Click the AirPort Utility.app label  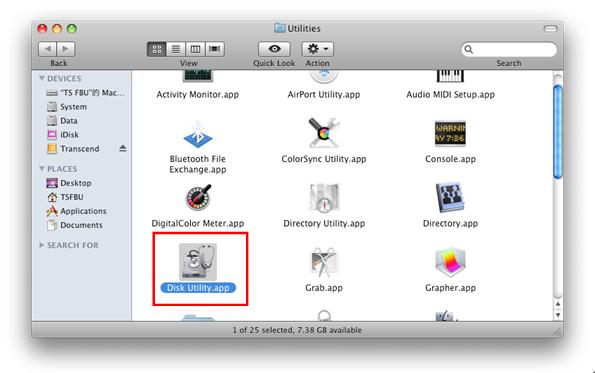[x=324, y=94]
